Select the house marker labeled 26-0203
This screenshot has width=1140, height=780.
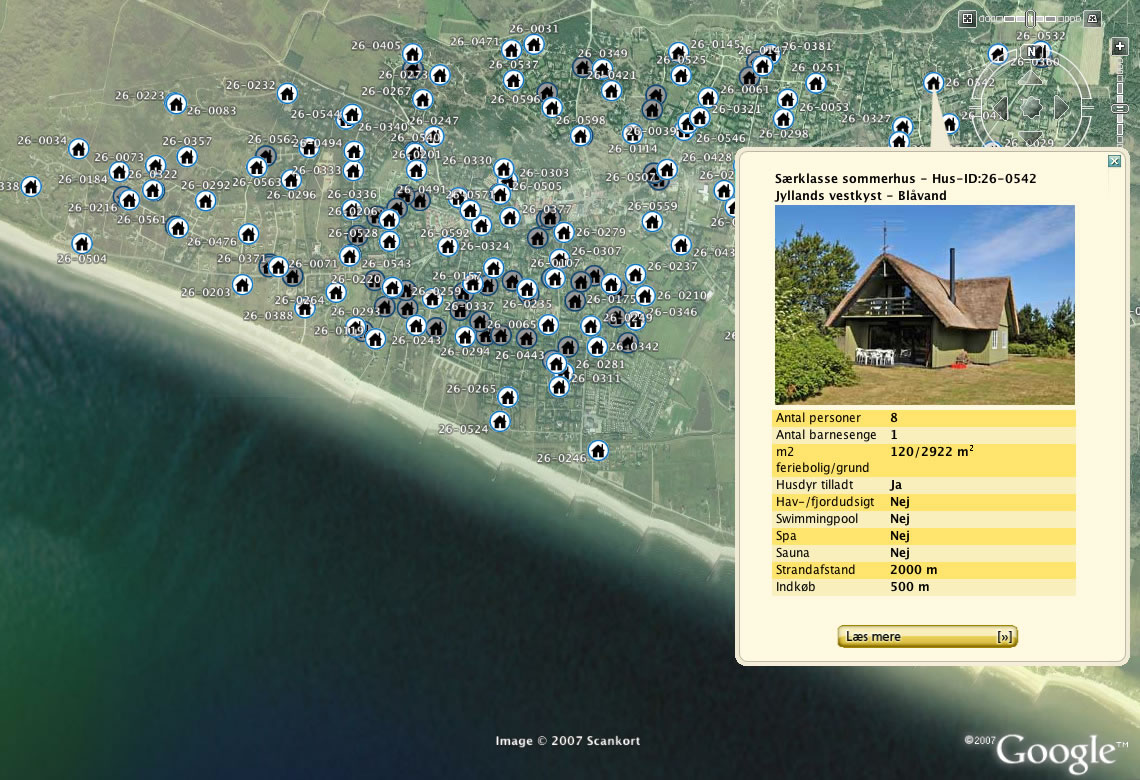242,285
